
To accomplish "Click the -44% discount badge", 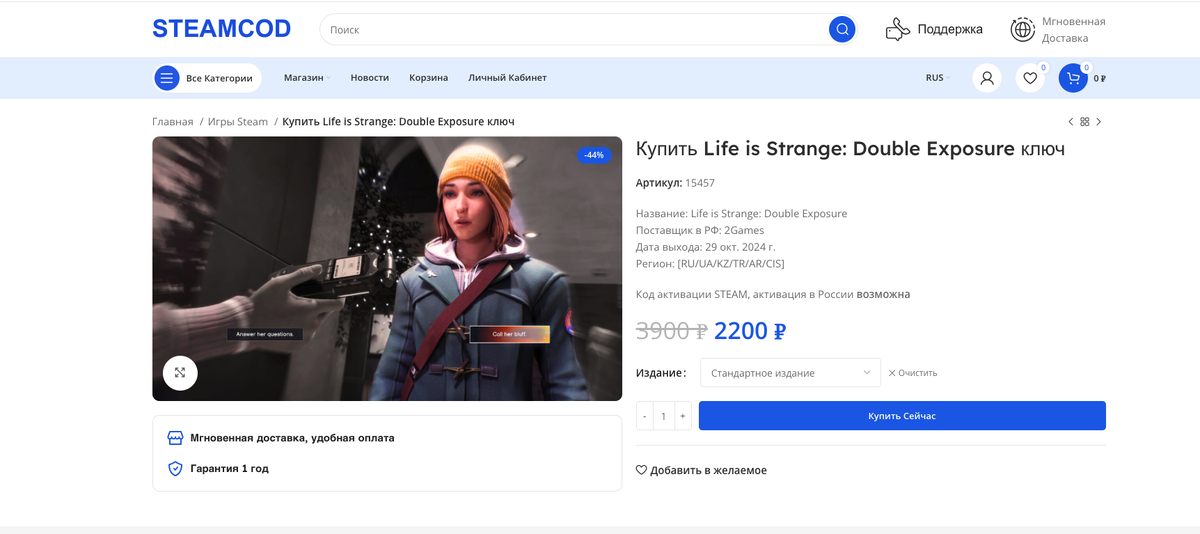I will (x=594, y=155).
